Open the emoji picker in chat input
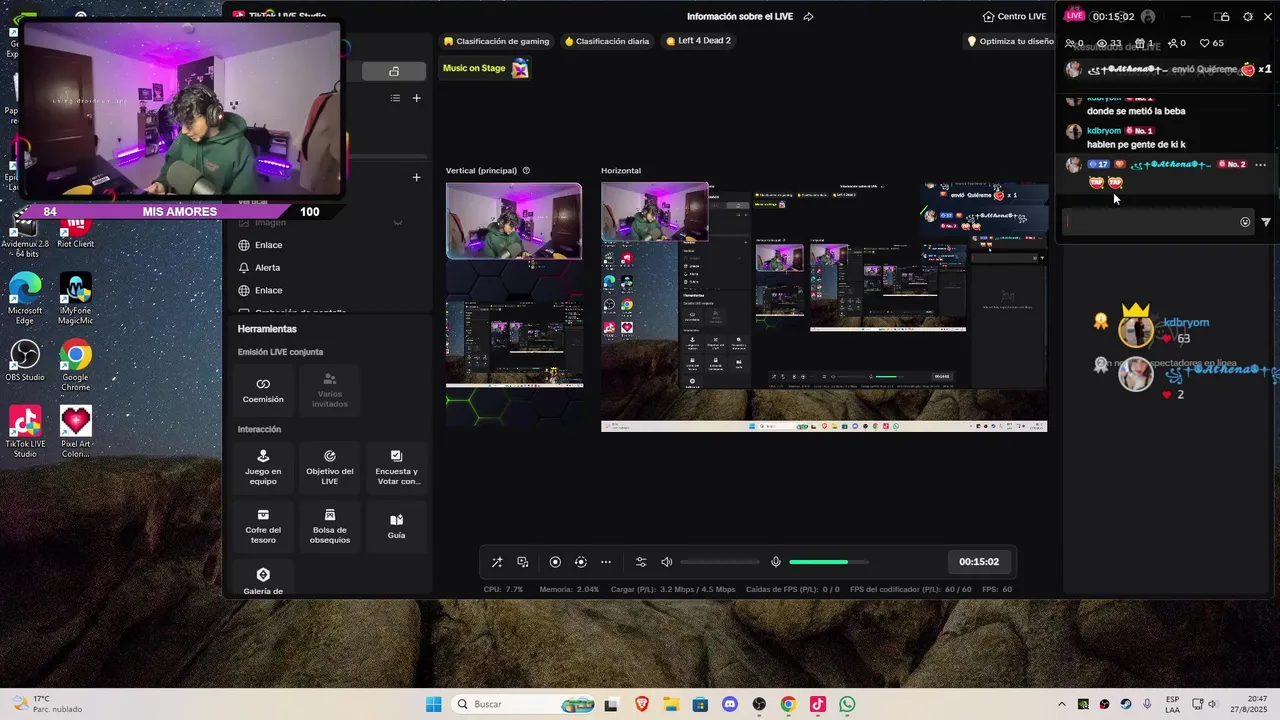Image resolution: width=1280 pixels, height=720 pixels. 1245,222
